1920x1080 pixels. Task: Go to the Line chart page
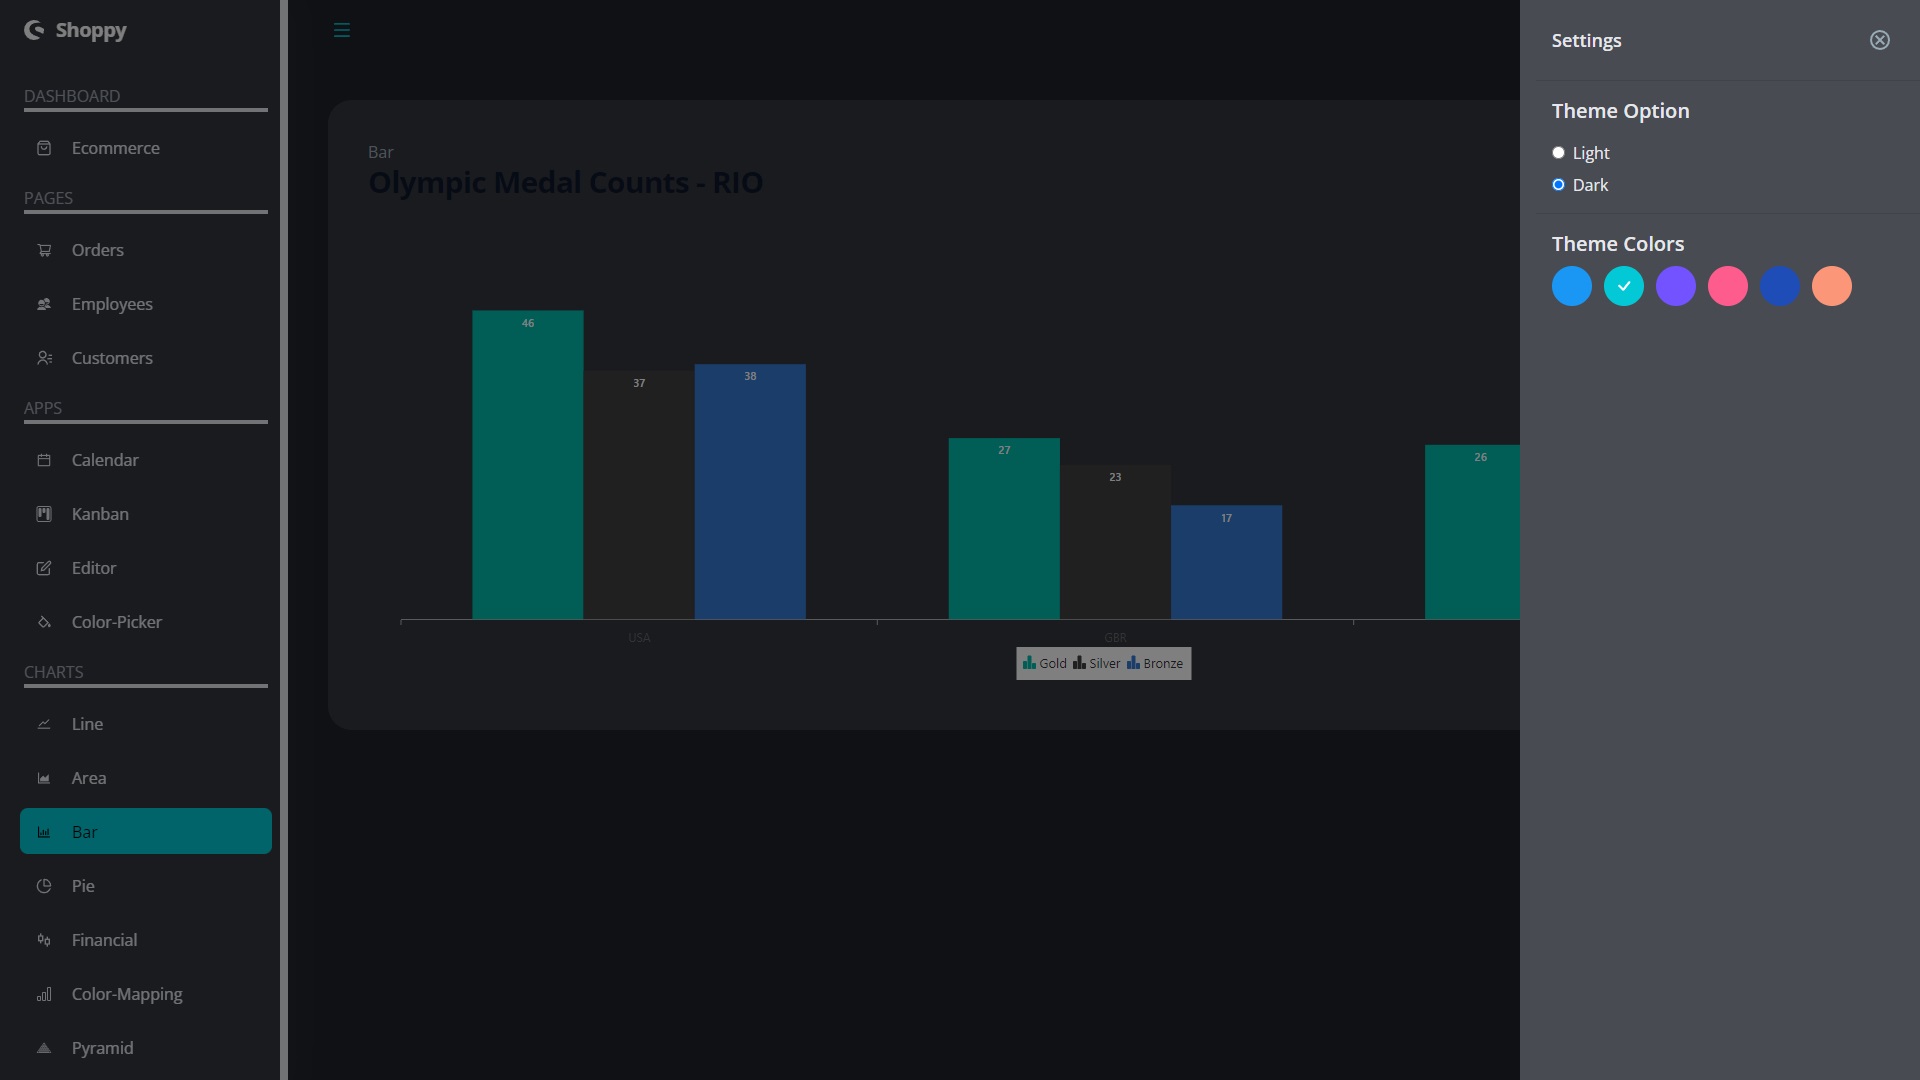[x=87, y=724]
